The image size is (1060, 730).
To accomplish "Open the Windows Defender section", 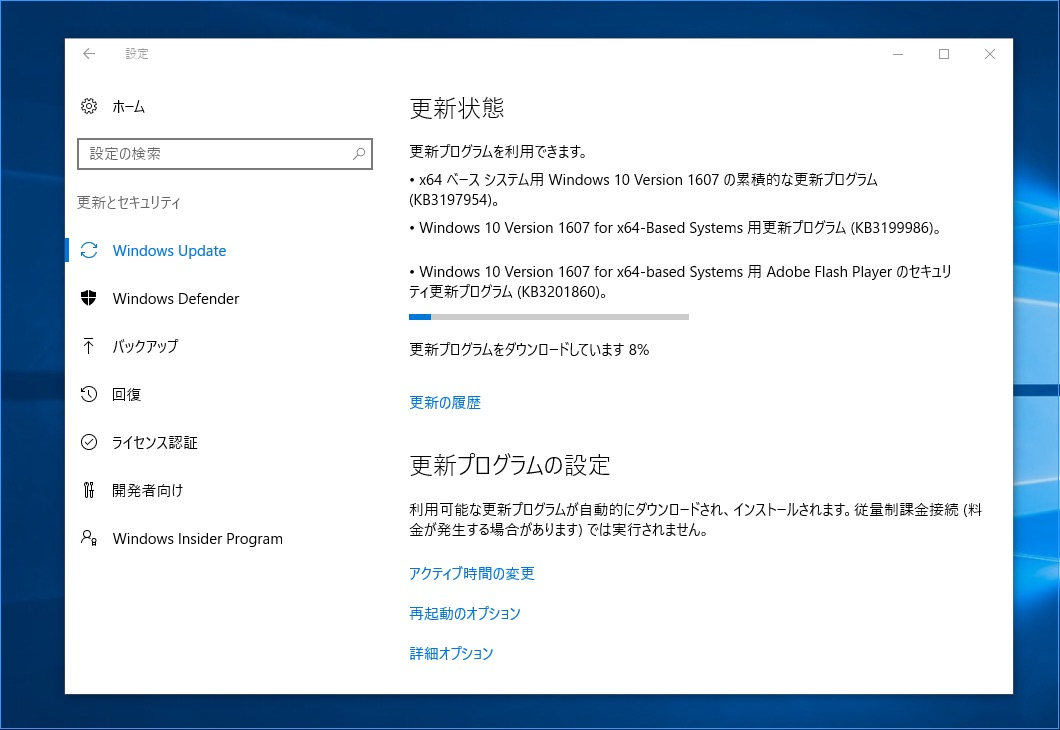I will (x=176, y=298).
